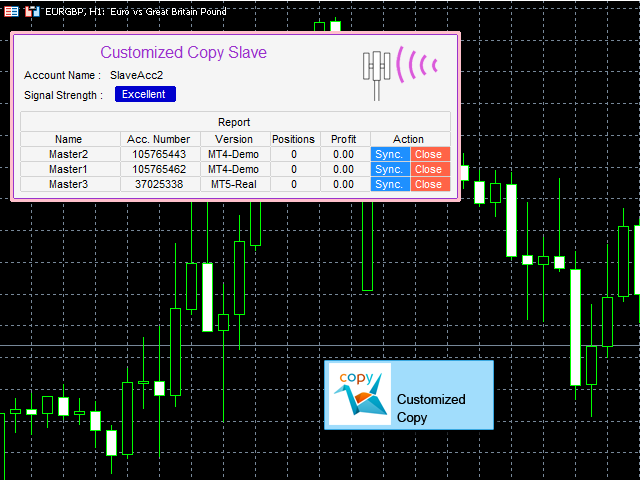This screenshot has height=480, width=640.
Task: Click the Profit column header
Action: coord(345,139)
